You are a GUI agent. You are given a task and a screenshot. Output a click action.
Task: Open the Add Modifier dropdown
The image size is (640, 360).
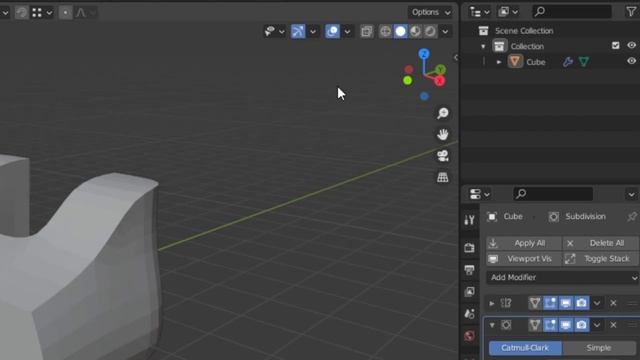click(x=563, y=278)
